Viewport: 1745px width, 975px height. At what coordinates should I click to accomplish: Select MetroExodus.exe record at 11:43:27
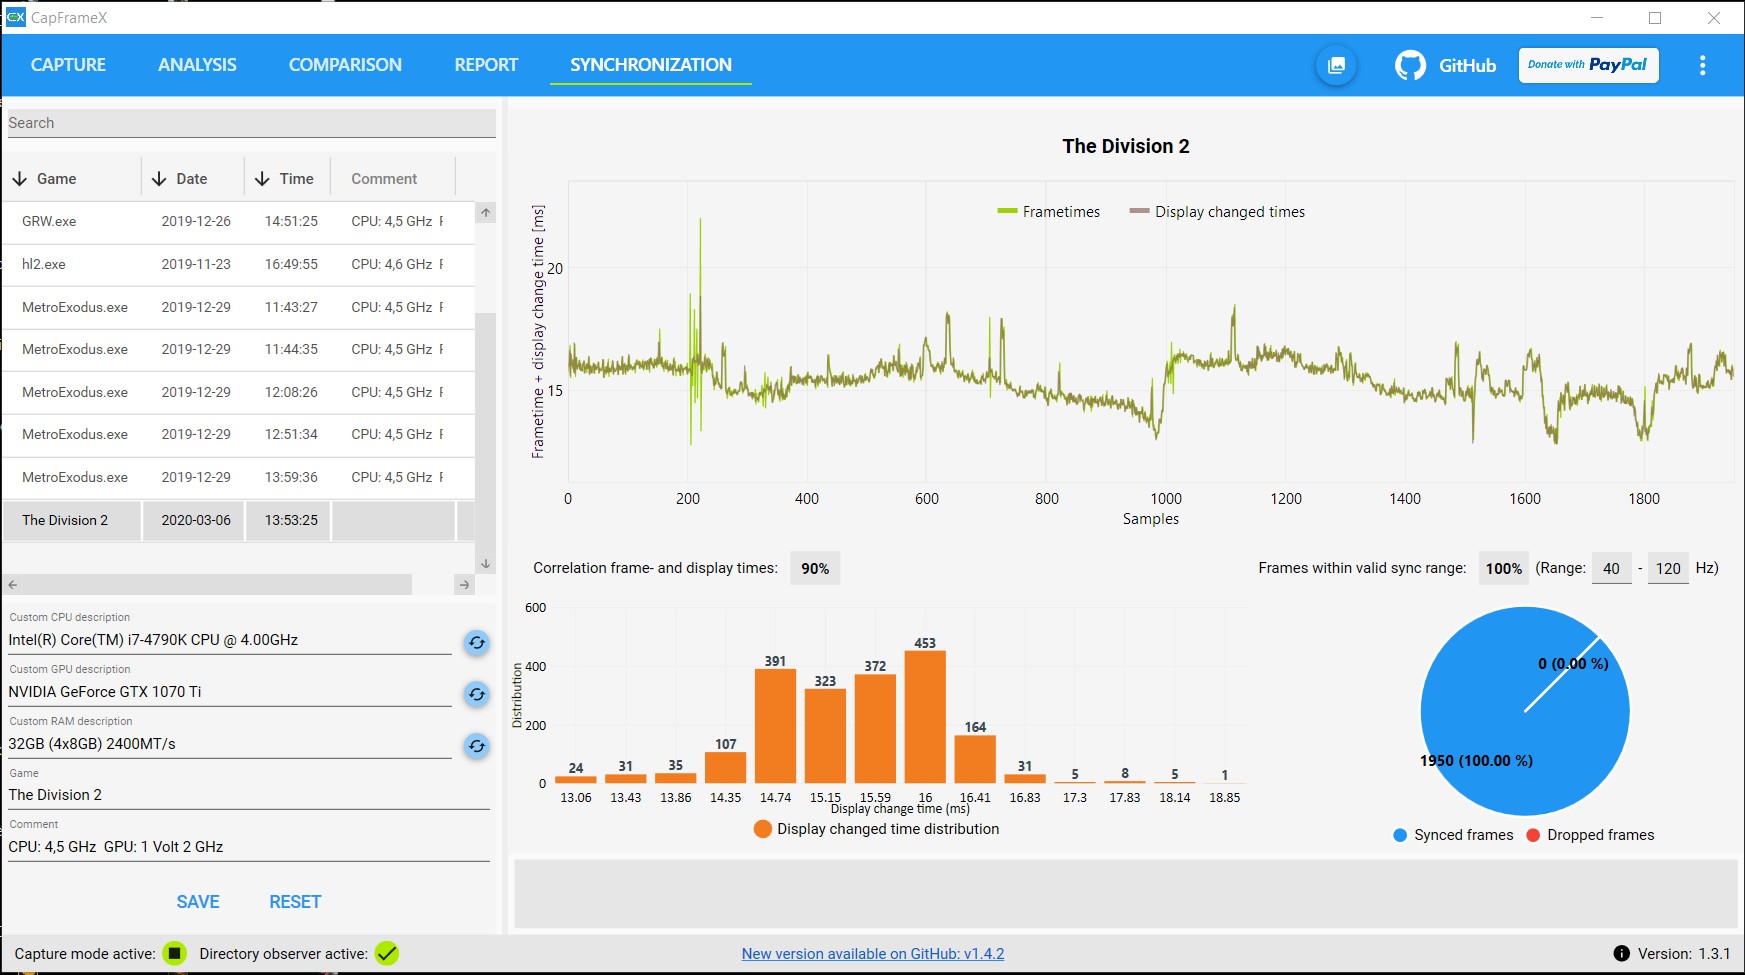[x=238, y=307]
